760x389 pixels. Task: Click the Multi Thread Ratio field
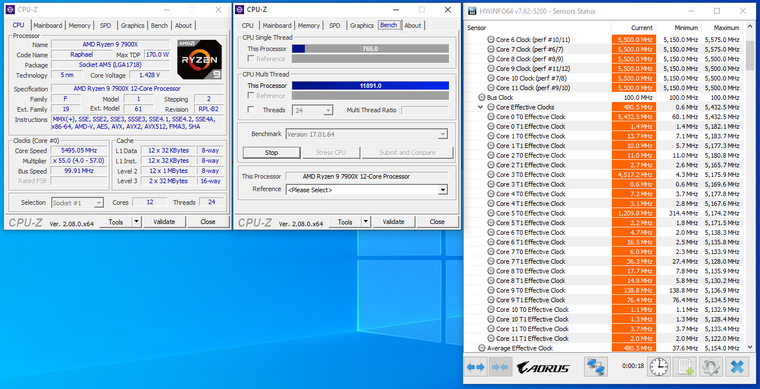tap(425, 110)
